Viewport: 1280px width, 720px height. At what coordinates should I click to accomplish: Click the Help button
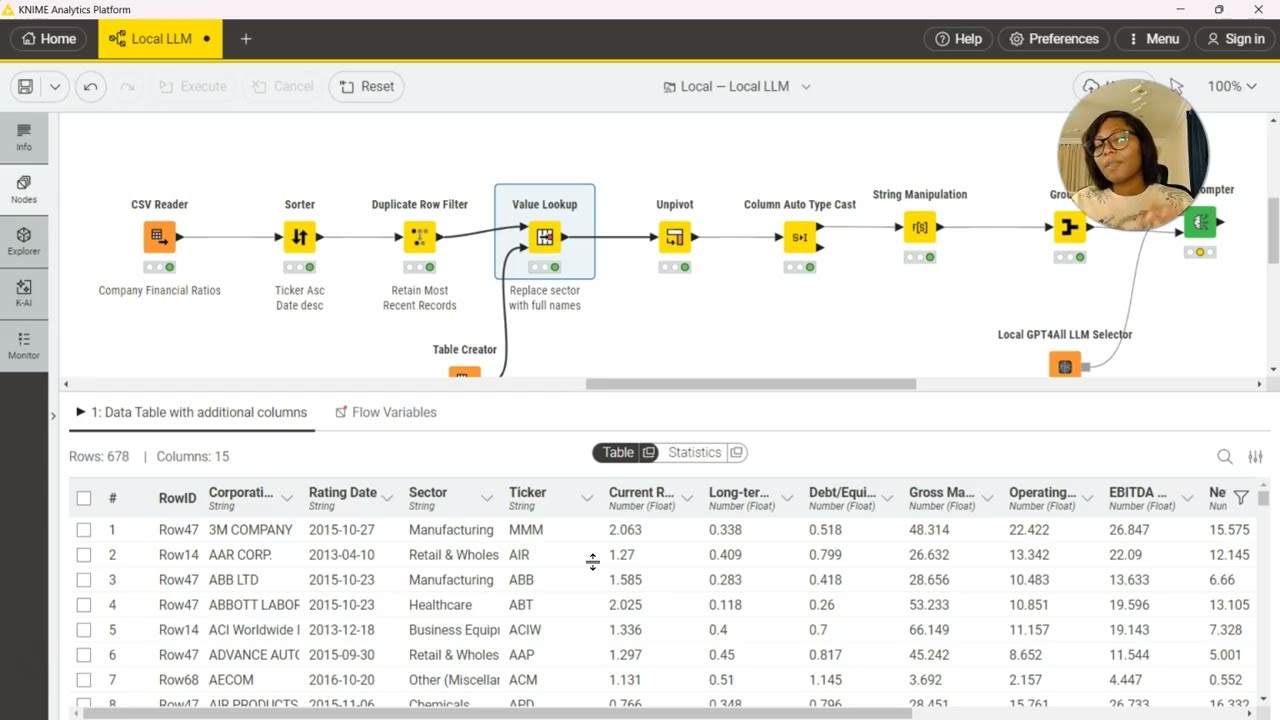(x=958, y=39)
